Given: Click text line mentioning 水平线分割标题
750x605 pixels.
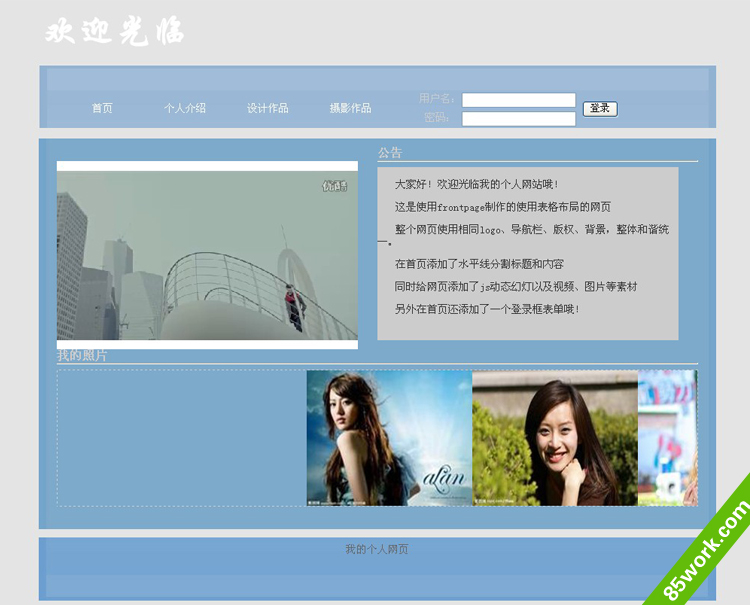Looking at the screenshot, I should (x=479, y=264).
